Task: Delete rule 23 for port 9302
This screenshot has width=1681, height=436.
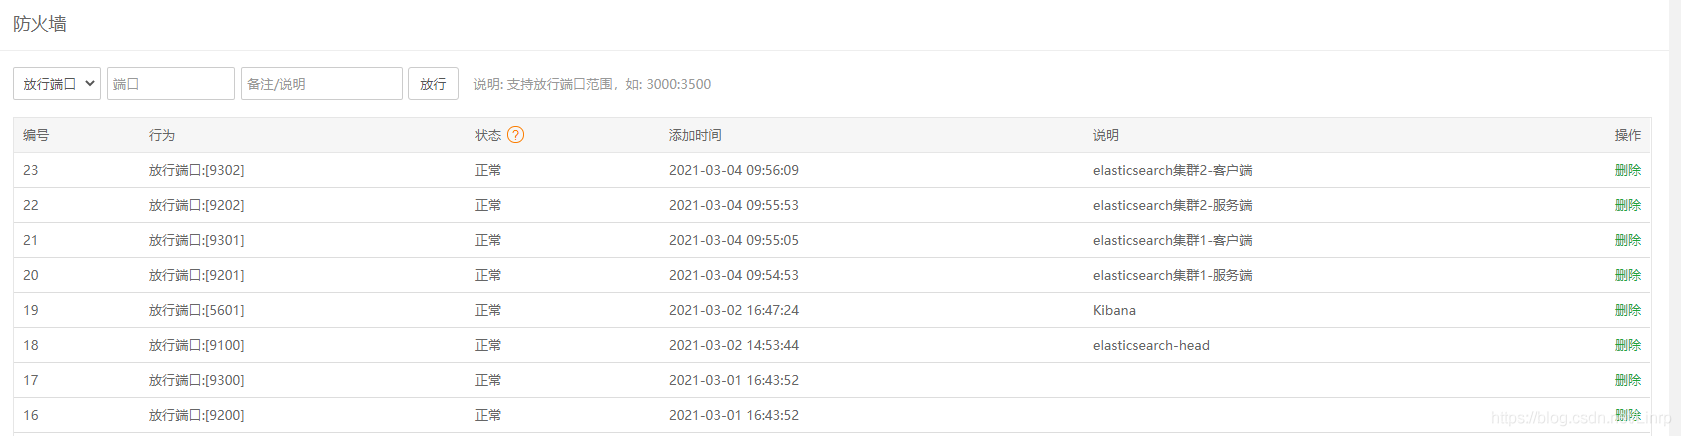Action: (1628, 170)
